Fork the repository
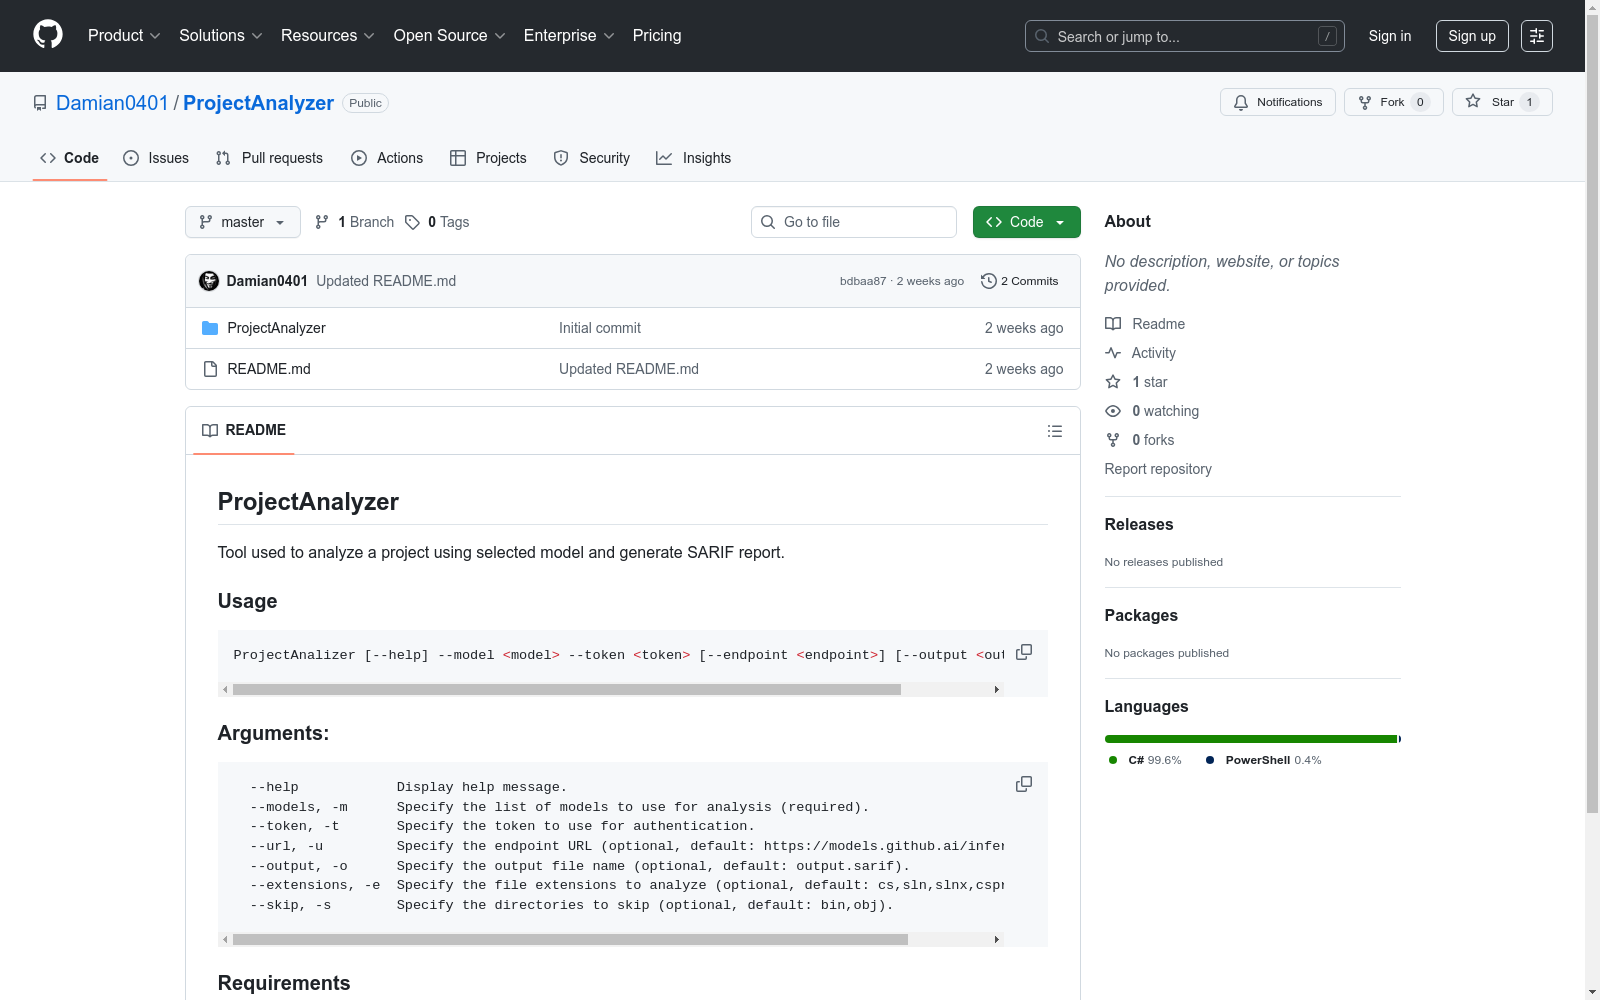1600x1000 pixels. pos(1393,102)
